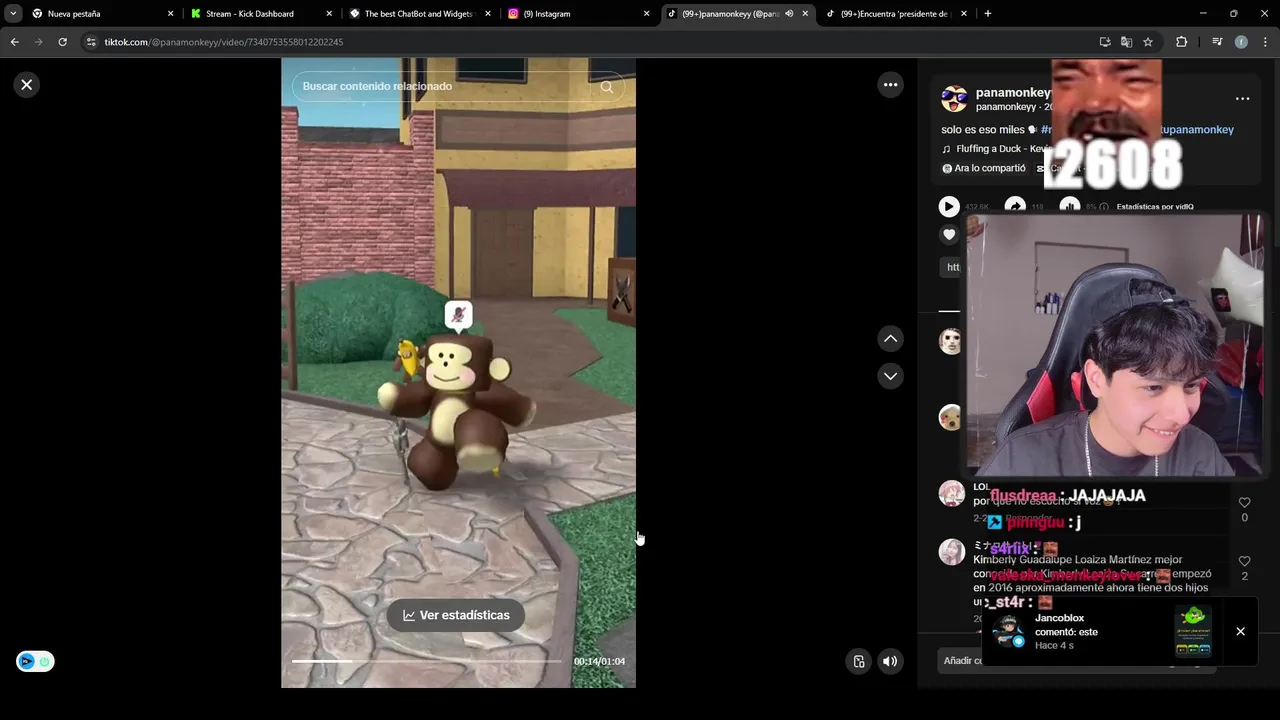Open the Chrome profile avatar
This screenshot has height=720, width=1280.
click(x=1241, y=42)
